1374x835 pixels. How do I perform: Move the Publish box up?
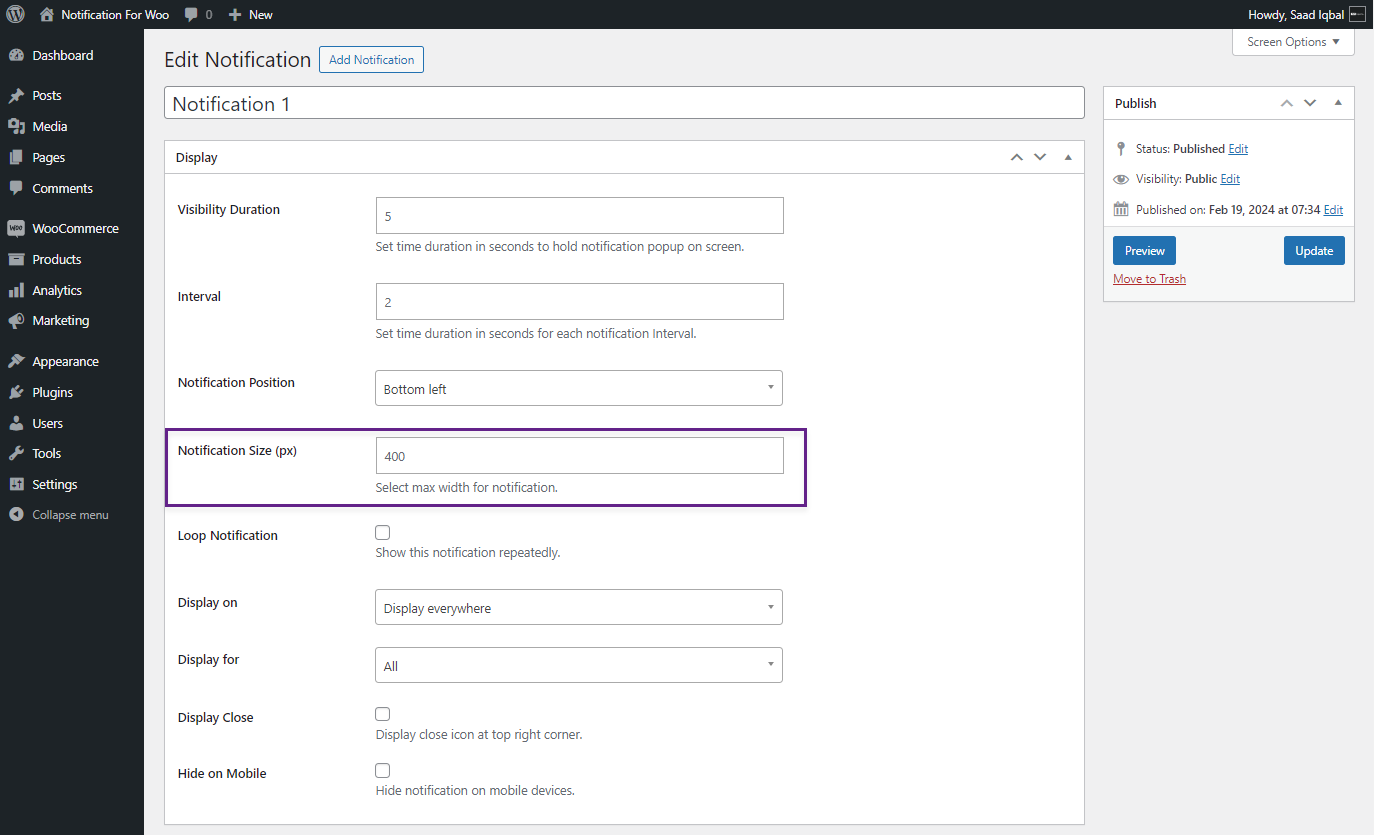coord(1287,103)
